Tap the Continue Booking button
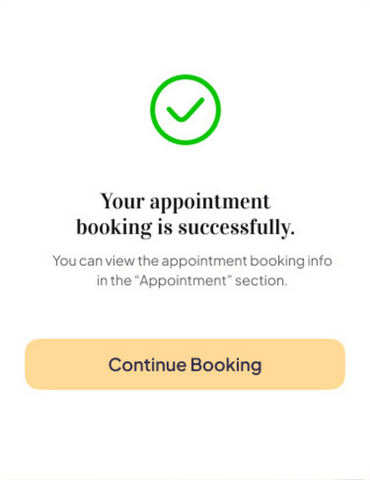Screen dimensions: 370x480 coord(185,364)
